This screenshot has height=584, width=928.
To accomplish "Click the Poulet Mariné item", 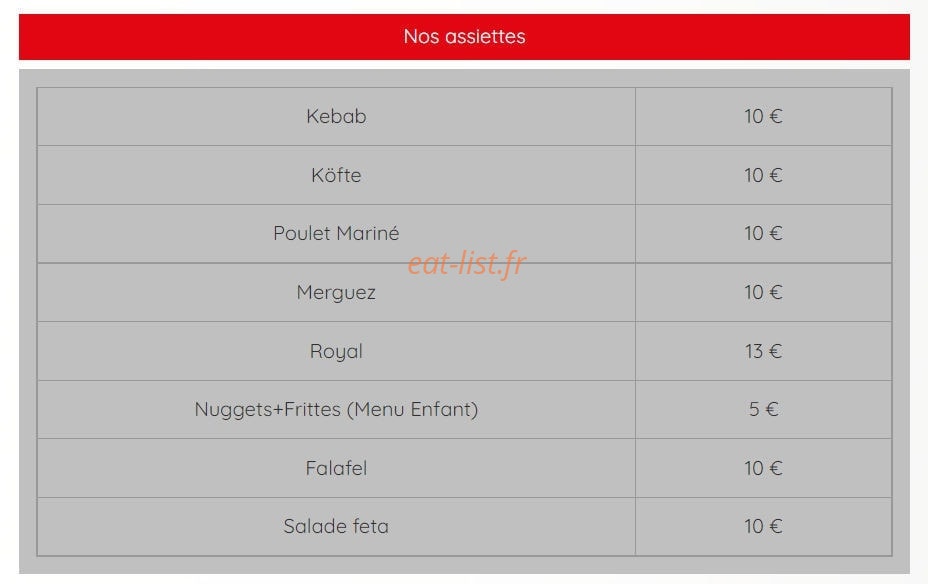I will 336,233.
